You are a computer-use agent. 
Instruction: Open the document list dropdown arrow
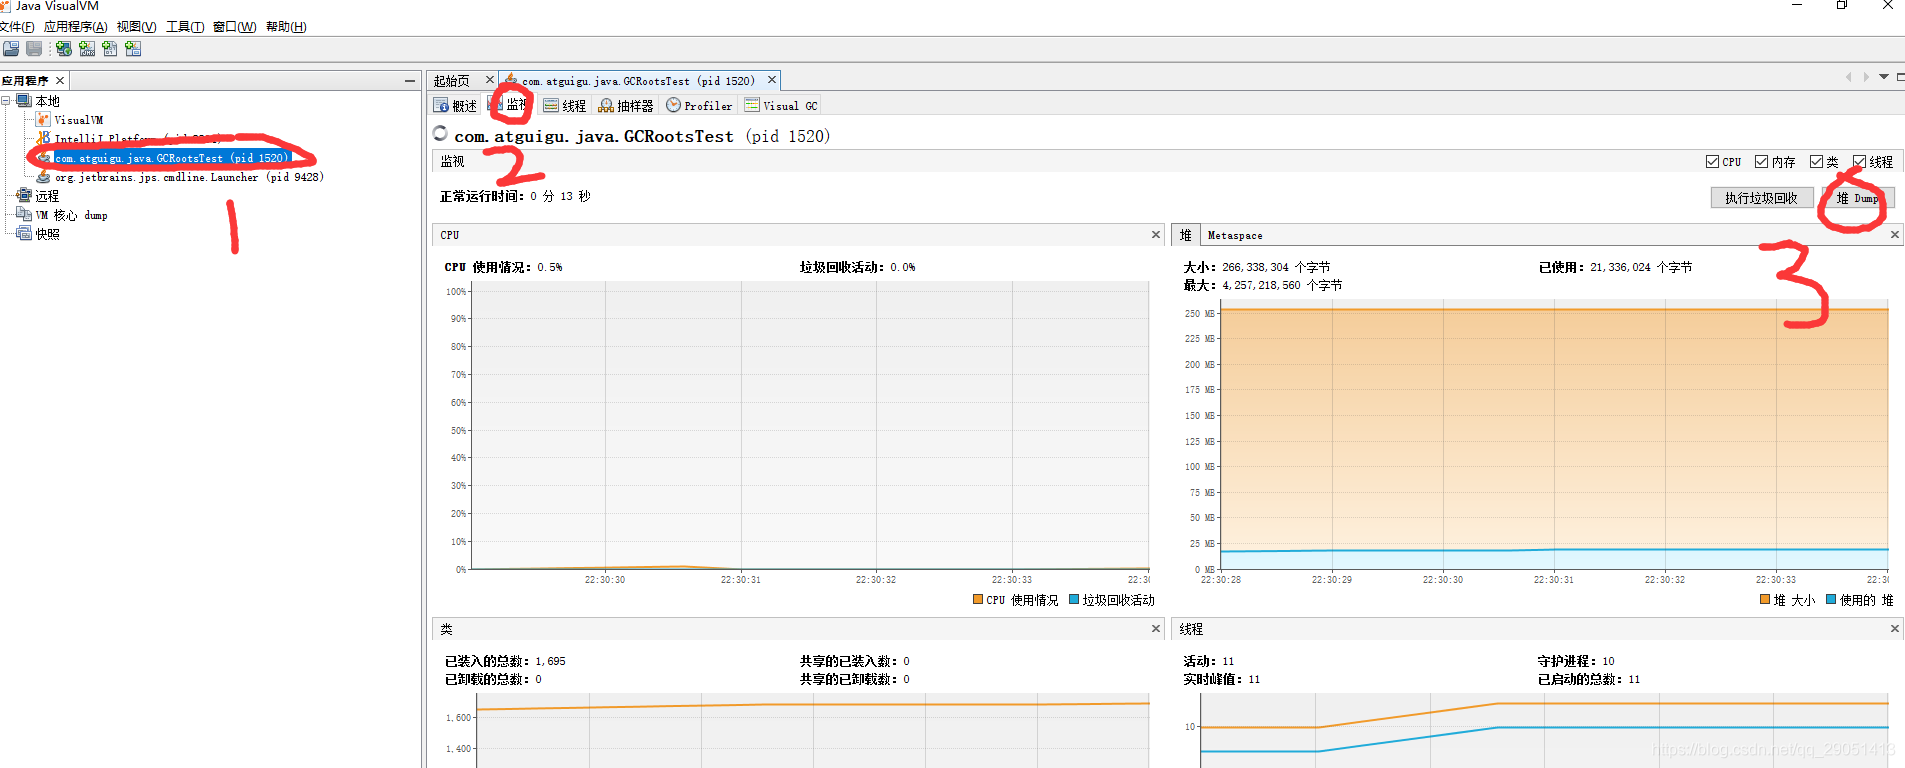pyautogui.click(x=1884, y=77)
